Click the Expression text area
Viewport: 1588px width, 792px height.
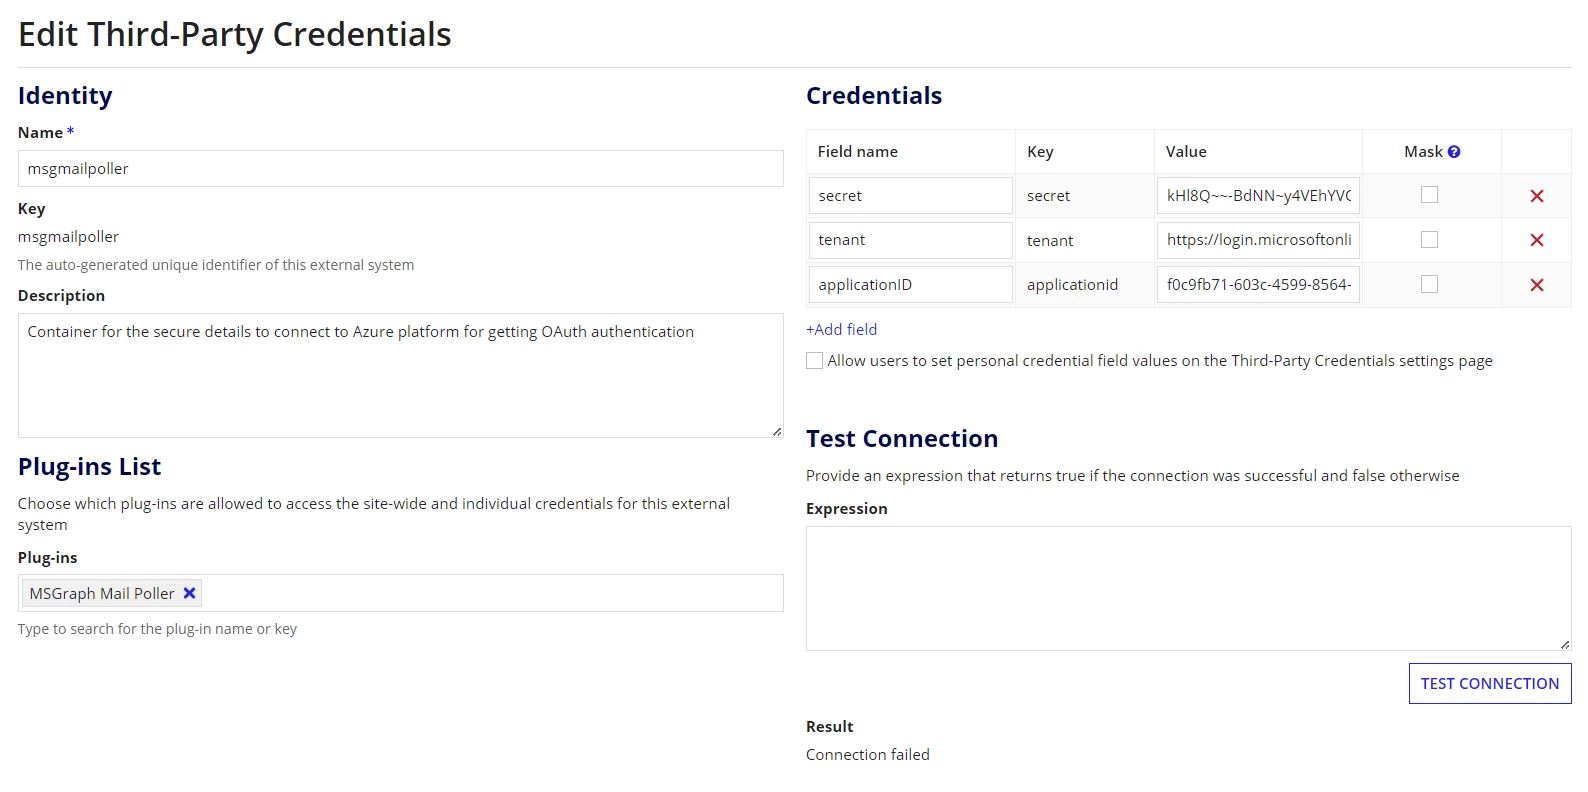point(1189,589)
